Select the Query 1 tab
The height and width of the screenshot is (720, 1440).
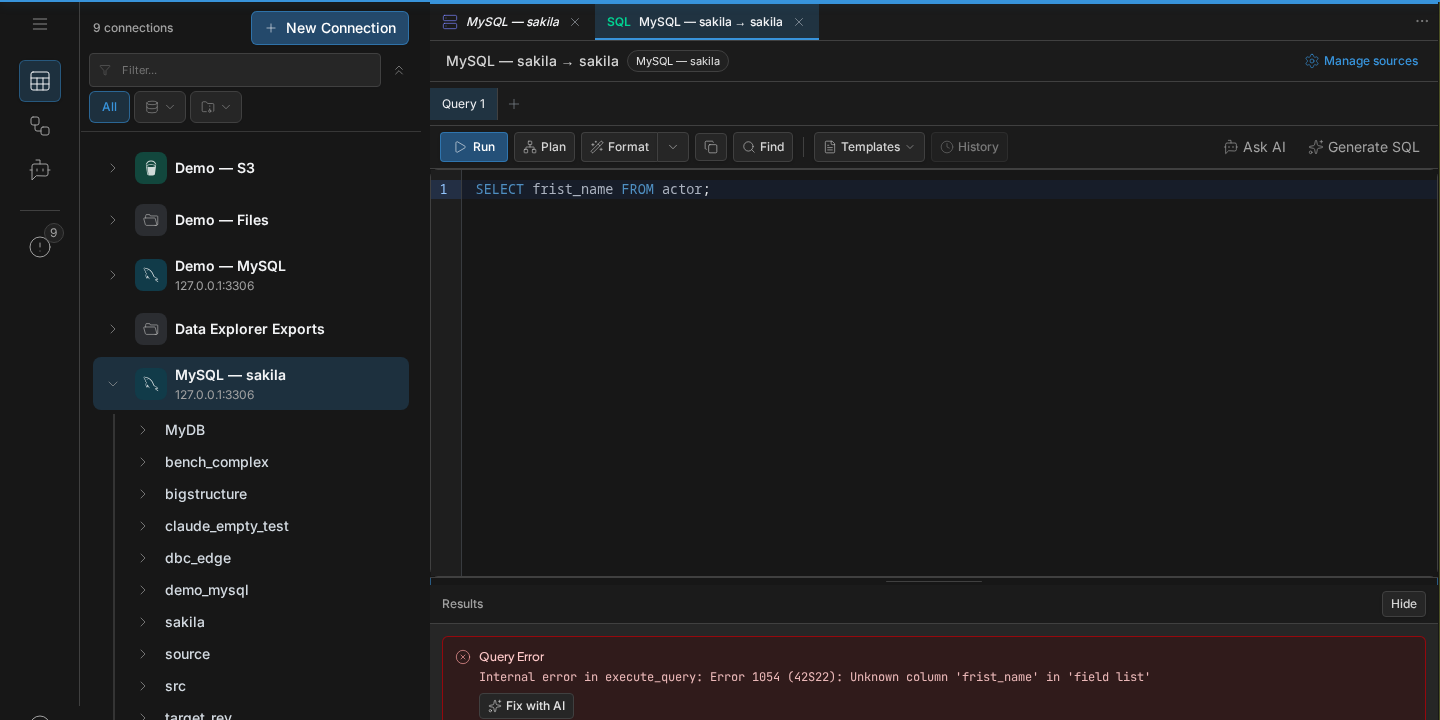click(x=464, y=104)
